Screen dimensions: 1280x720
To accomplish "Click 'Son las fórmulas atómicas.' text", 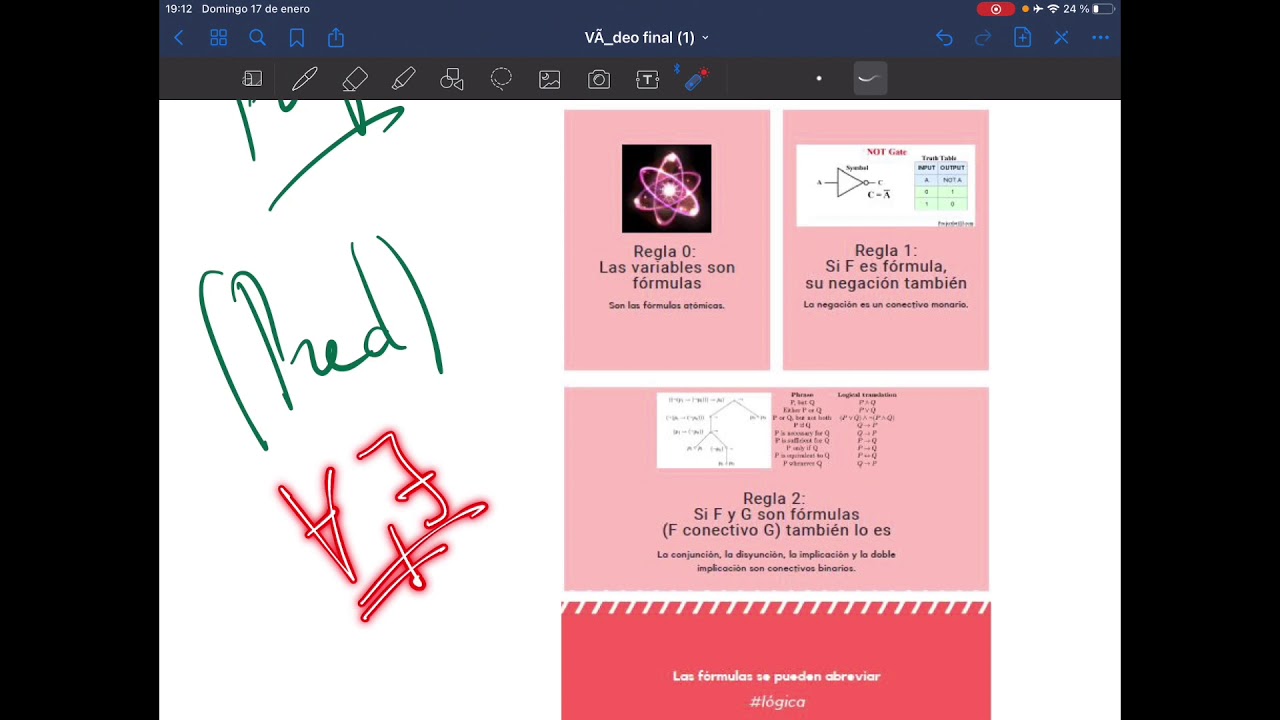I will point(666,305).
